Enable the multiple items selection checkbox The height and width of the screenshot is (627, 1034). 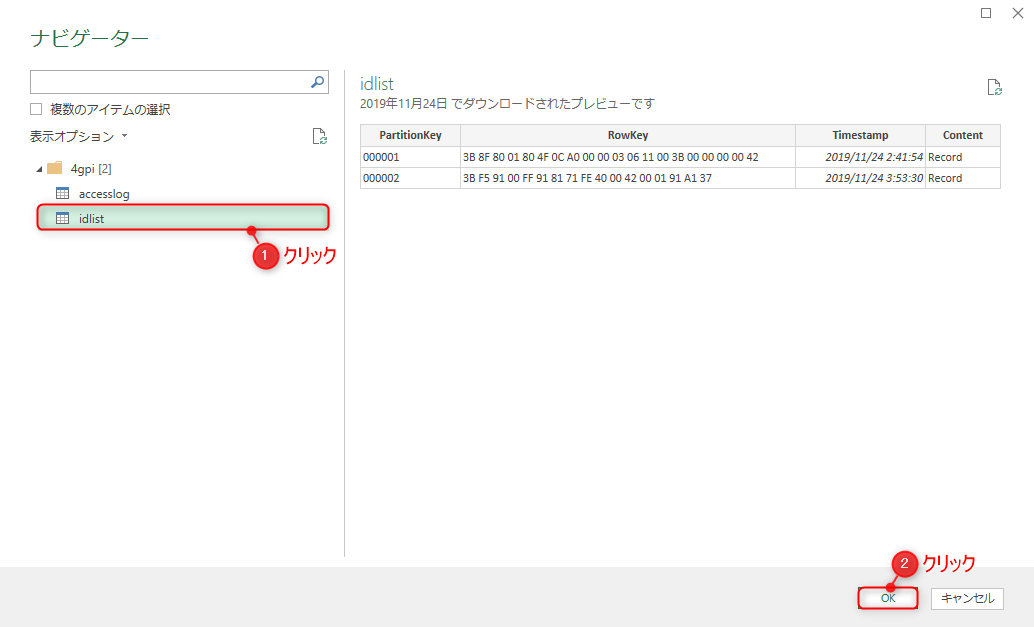coord(36,109)
